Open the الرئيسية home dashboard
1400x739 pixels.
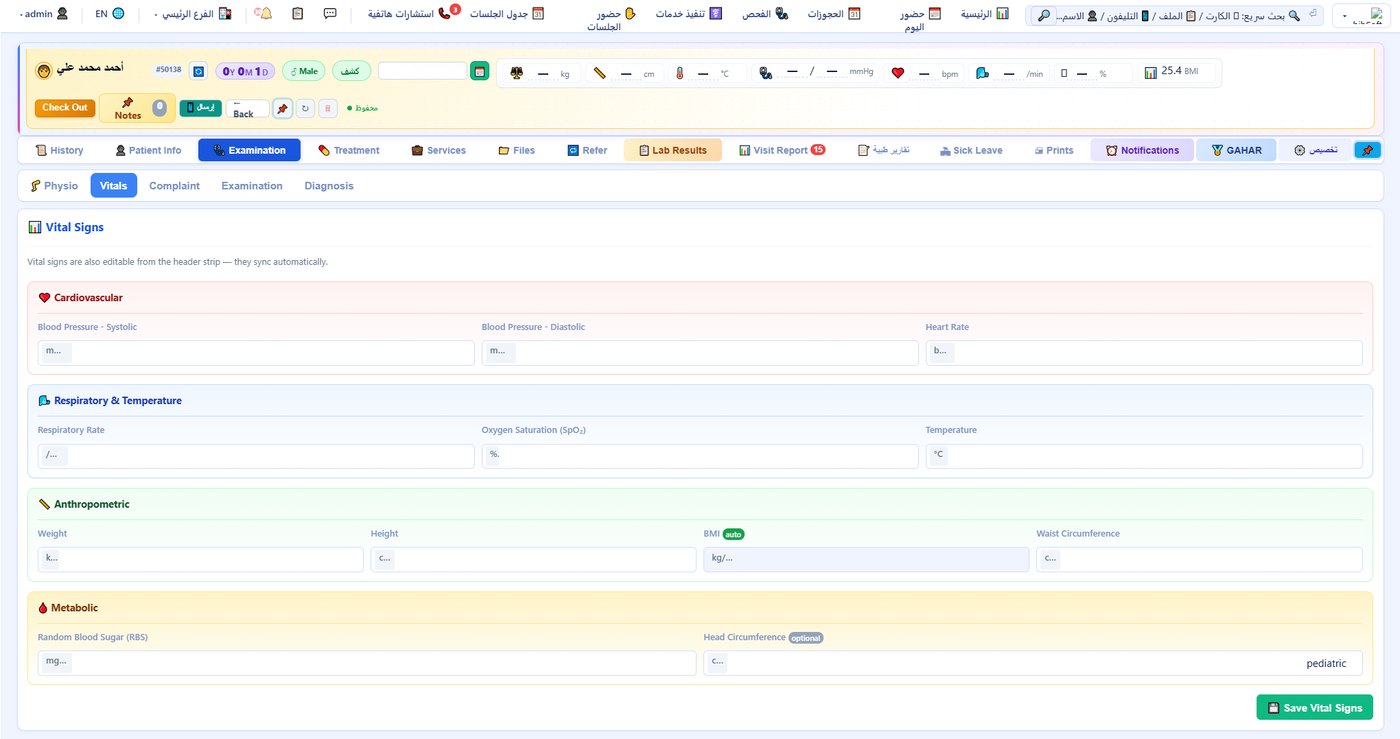[985, 14]
